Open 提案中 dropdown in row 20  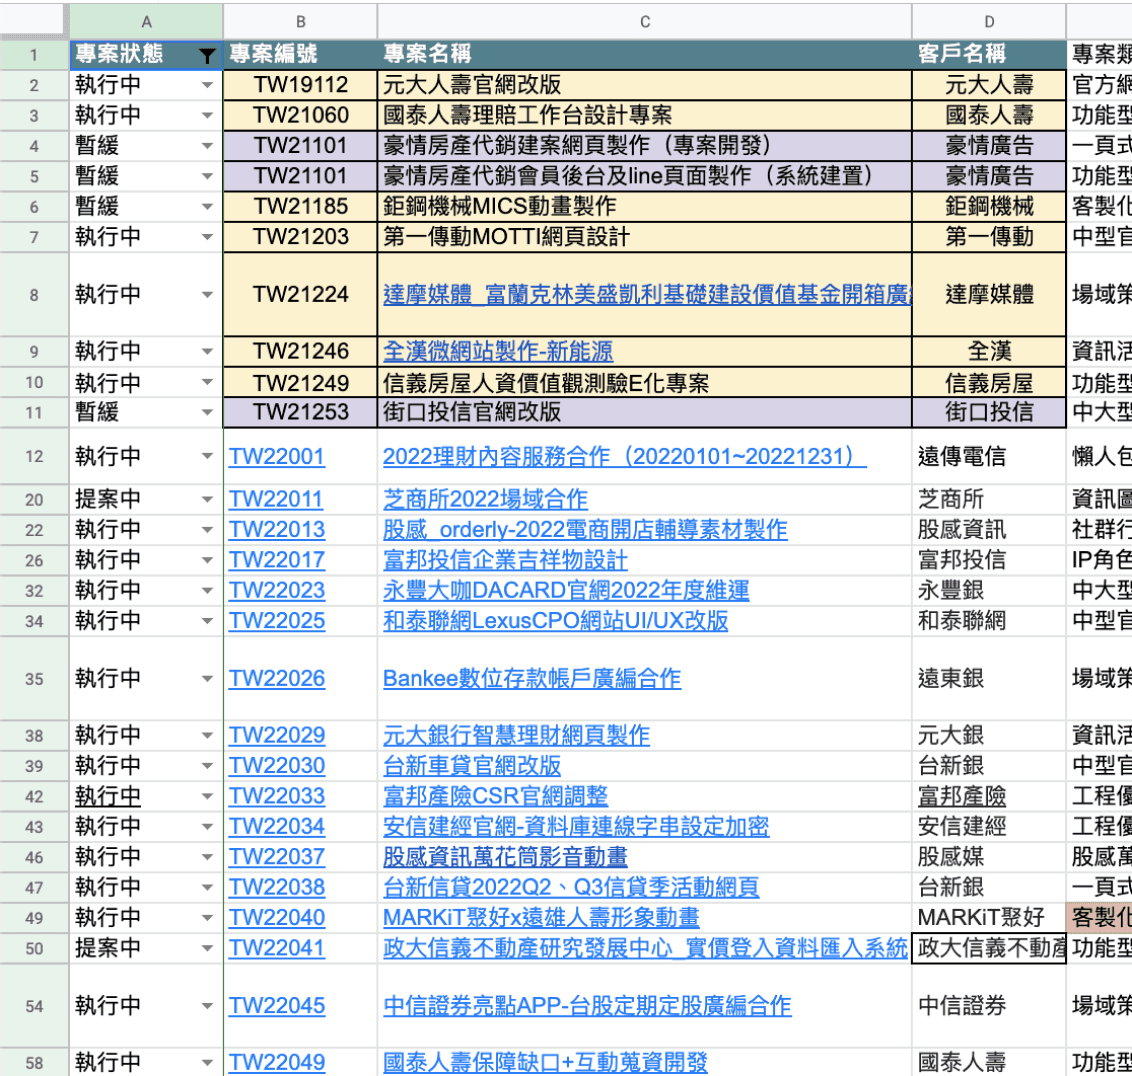click(207, 500)
